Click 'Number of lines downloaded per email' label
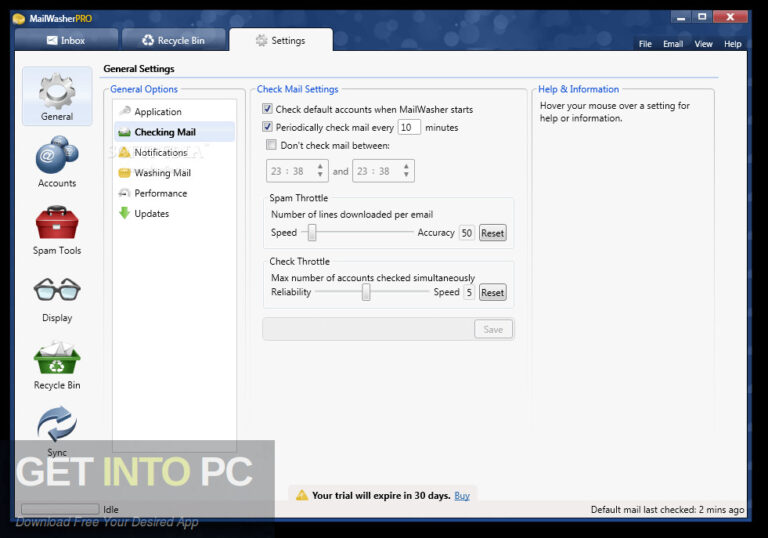This screenshot has height=538, width=768. [x=352, y=215]
